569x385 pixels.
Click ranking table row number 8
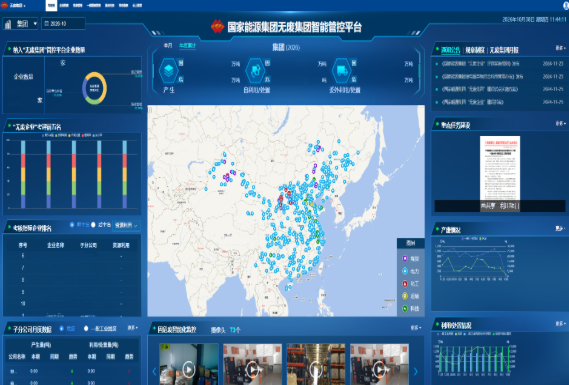click(72, 280)
